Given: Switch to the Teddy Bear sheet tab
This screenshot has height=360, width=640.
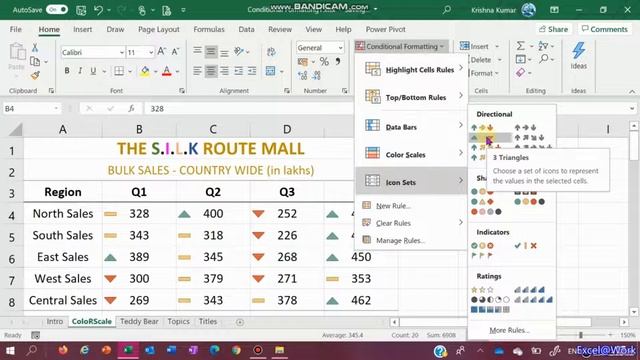Looking at the screenshot, I should point(139,322).
